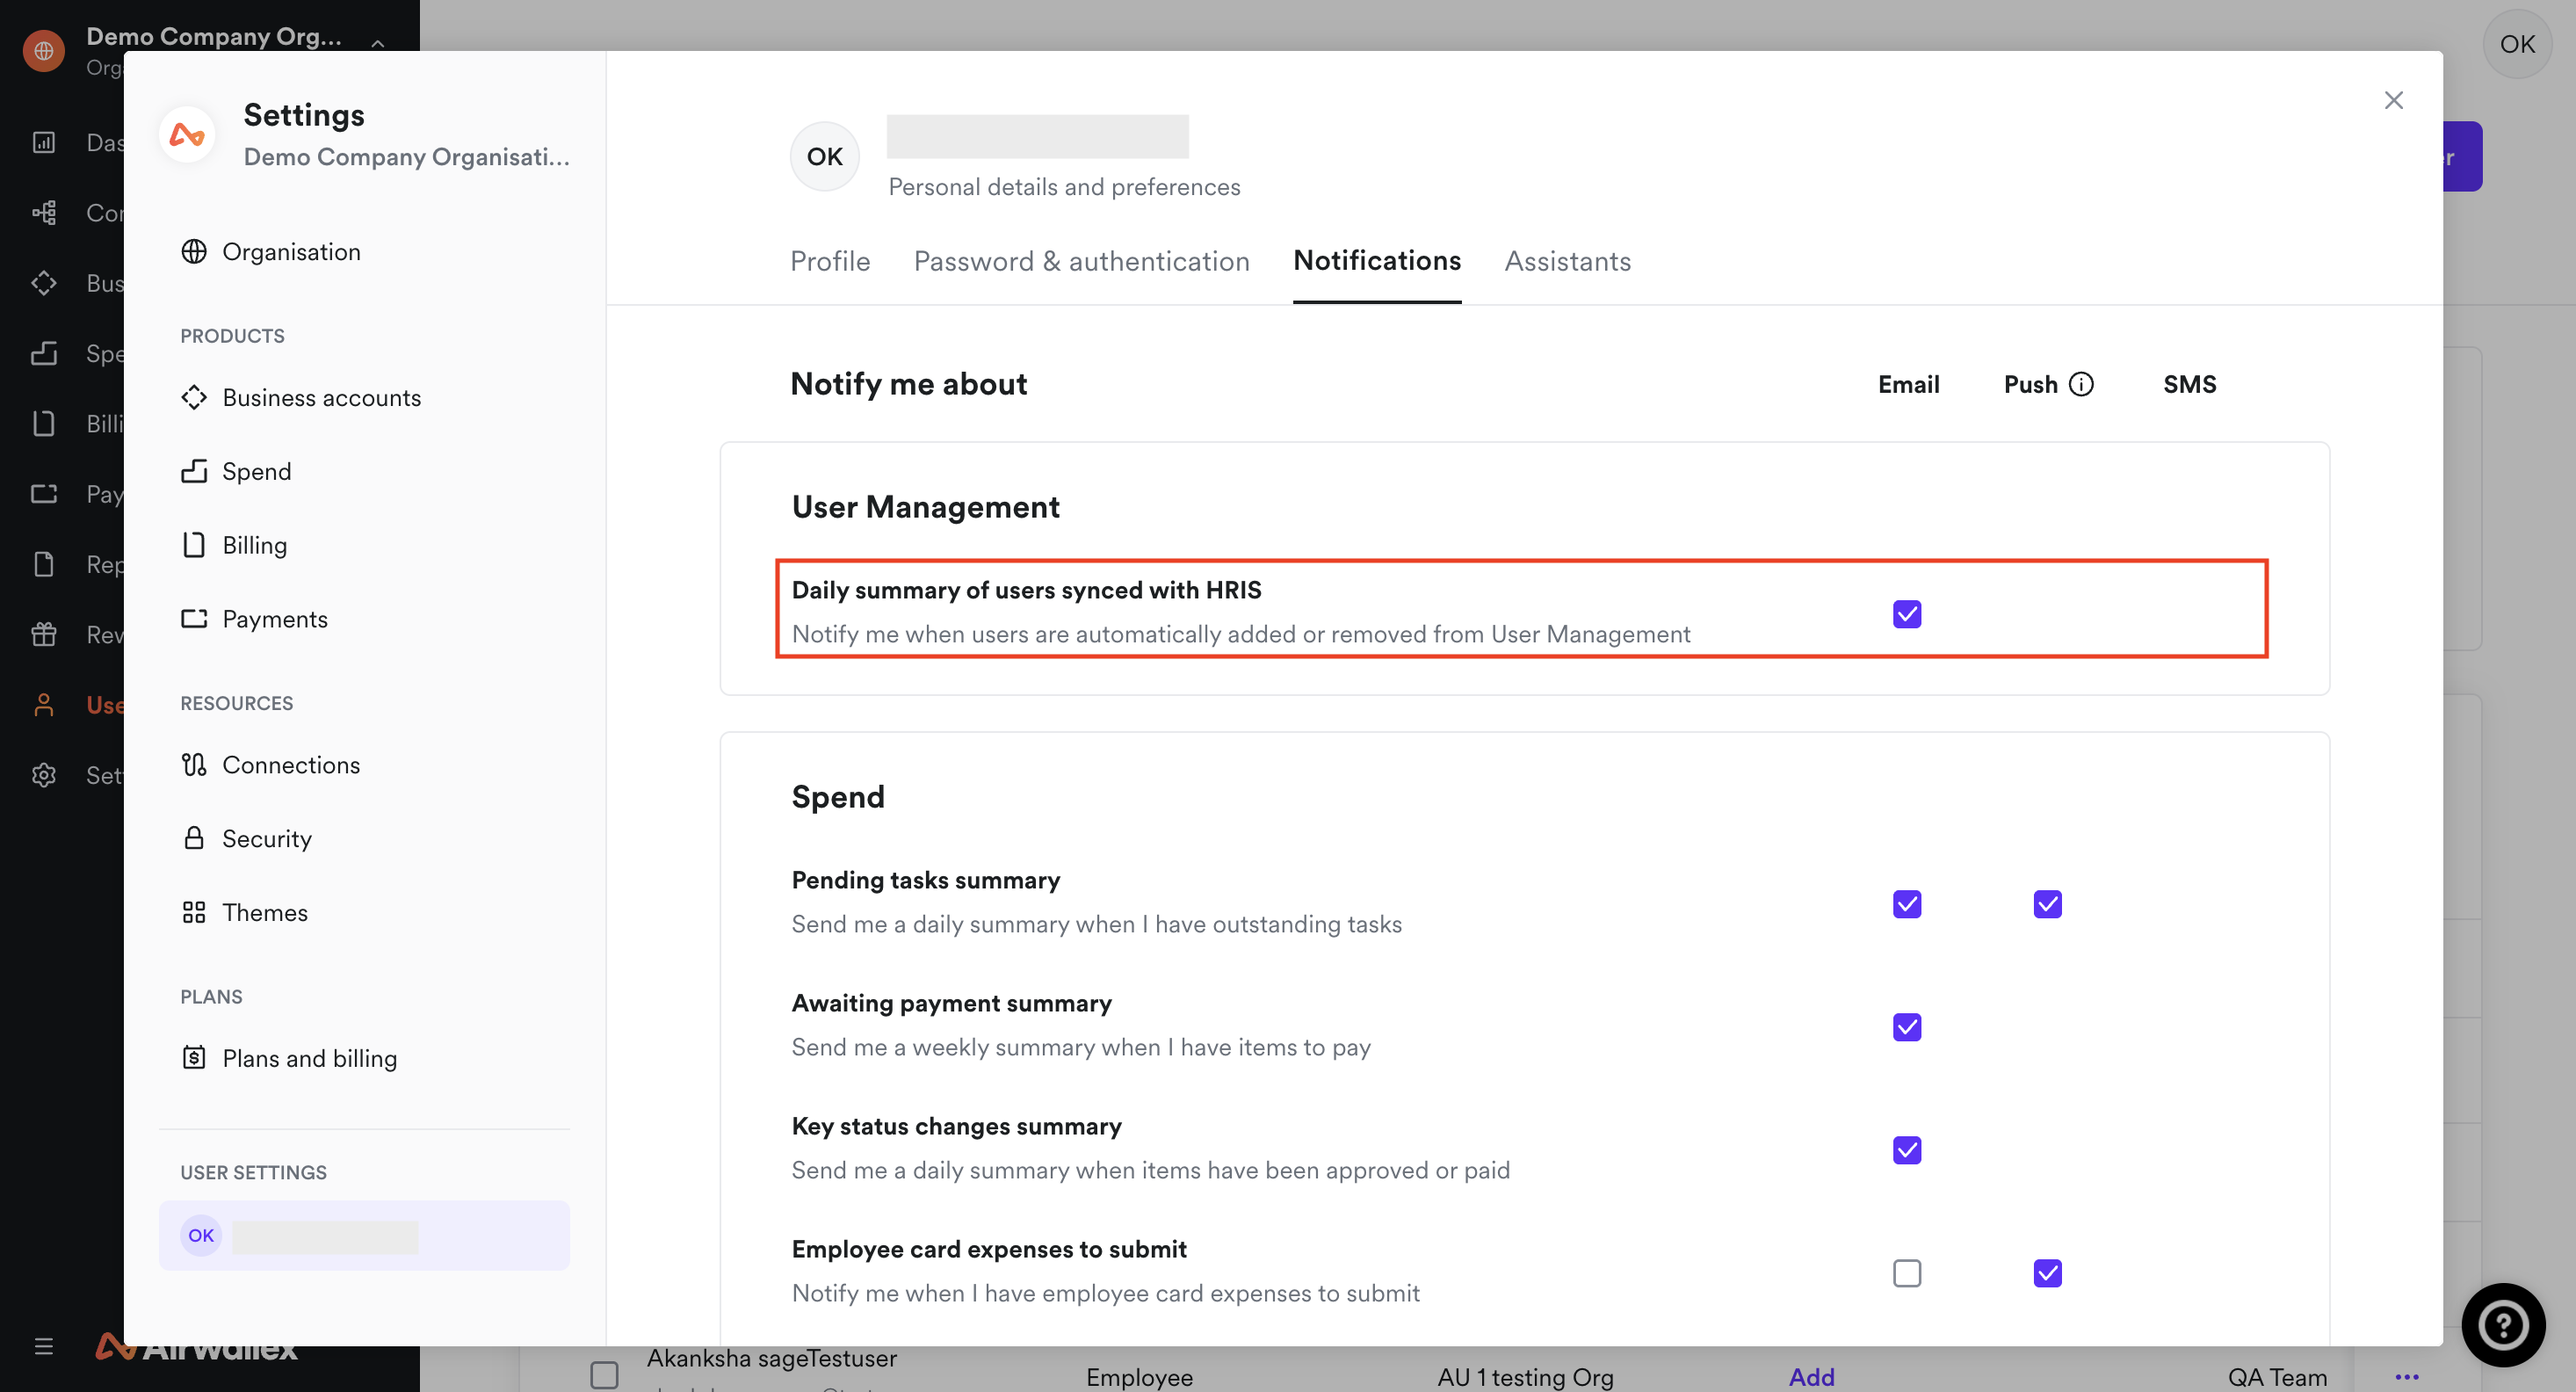2576x1392 pixels.
Task: Click the 'Employee card expenses to submit' label
Action: point(989,1249)
